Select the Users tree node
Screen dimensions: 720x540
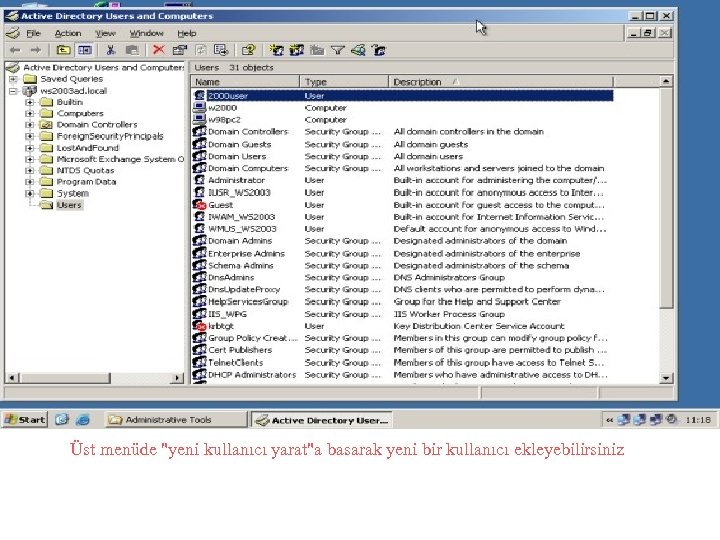(69, 205)
